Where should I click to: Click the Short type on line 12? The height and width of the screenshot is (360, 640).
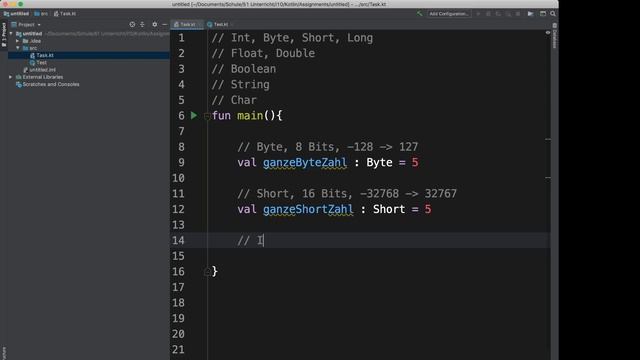[389, 209]
